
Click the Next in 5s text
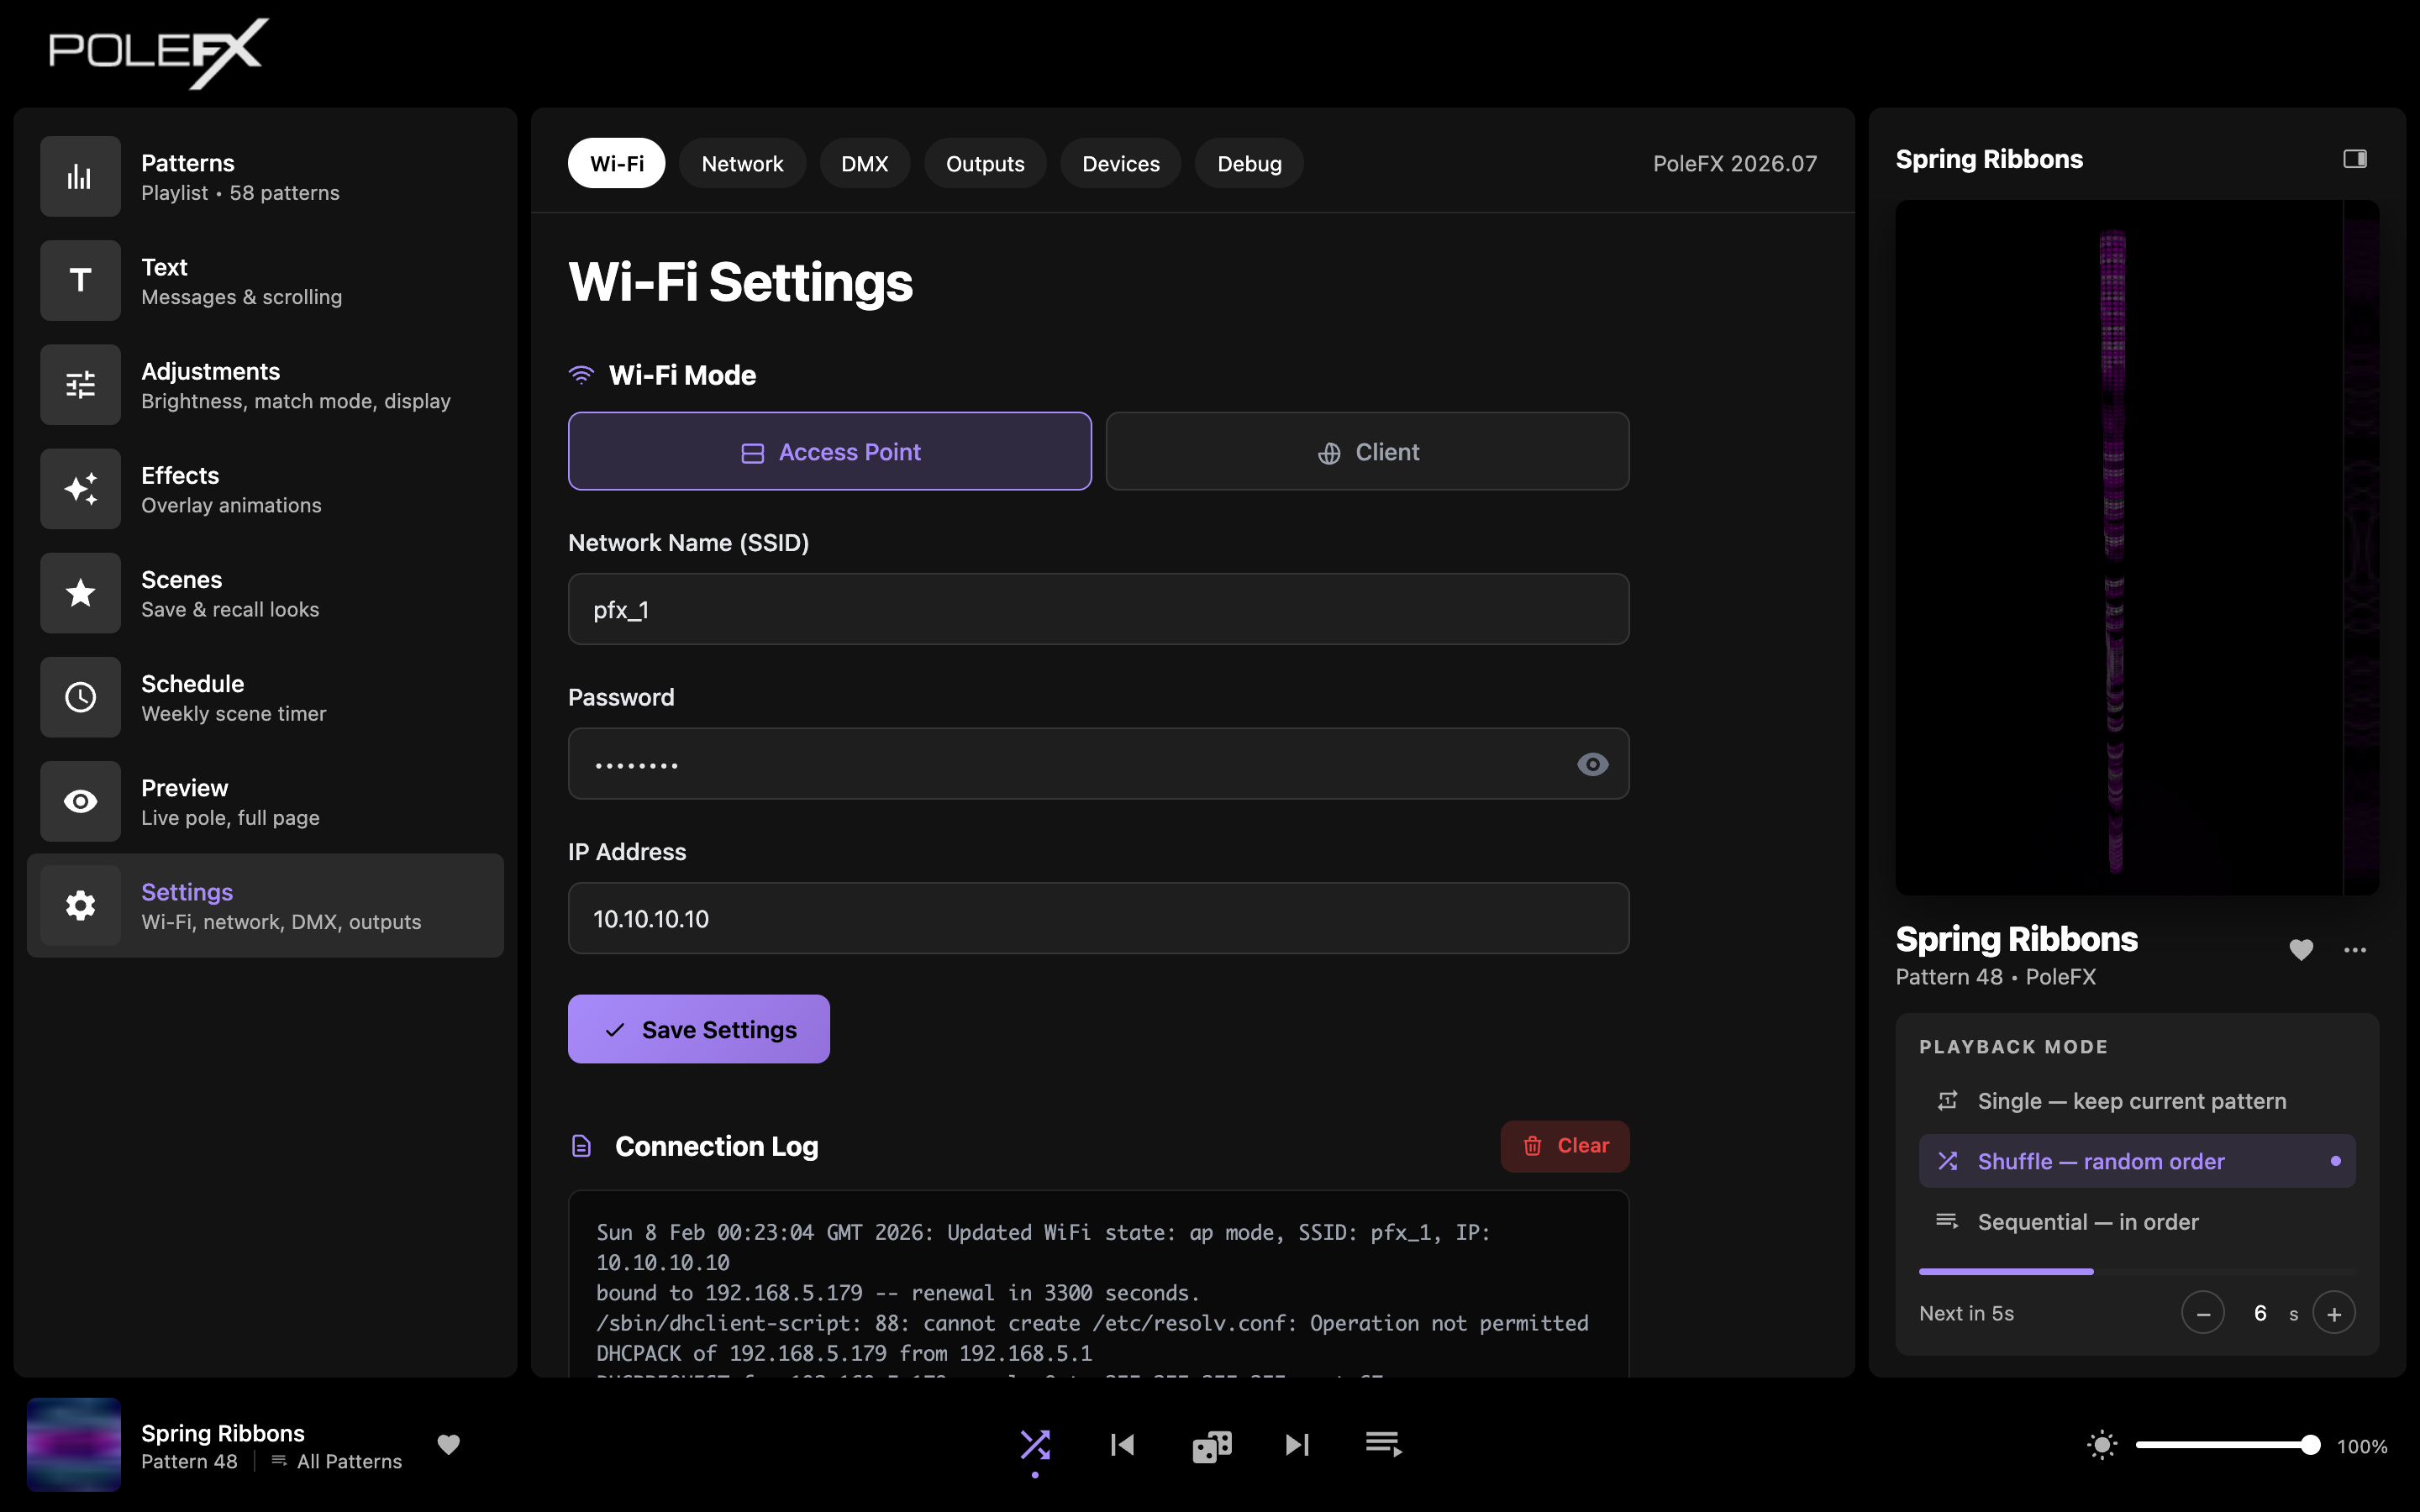[1966, 1313]
